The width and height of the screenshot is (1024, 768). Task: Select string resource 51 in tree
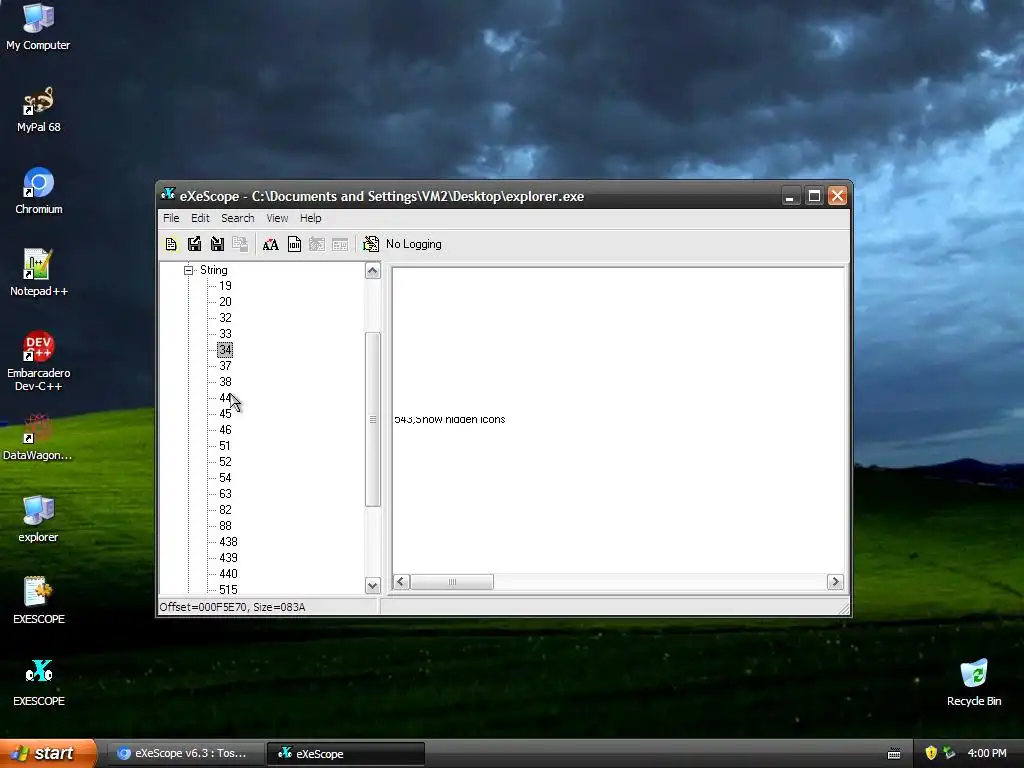[225, 446]
